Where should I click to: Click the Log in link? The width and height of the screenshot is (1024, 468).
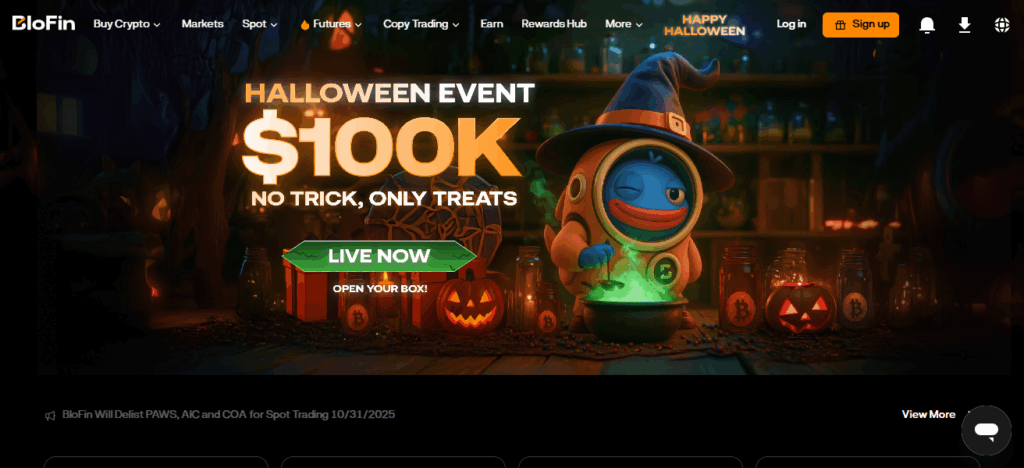click(x=791, y=24)
